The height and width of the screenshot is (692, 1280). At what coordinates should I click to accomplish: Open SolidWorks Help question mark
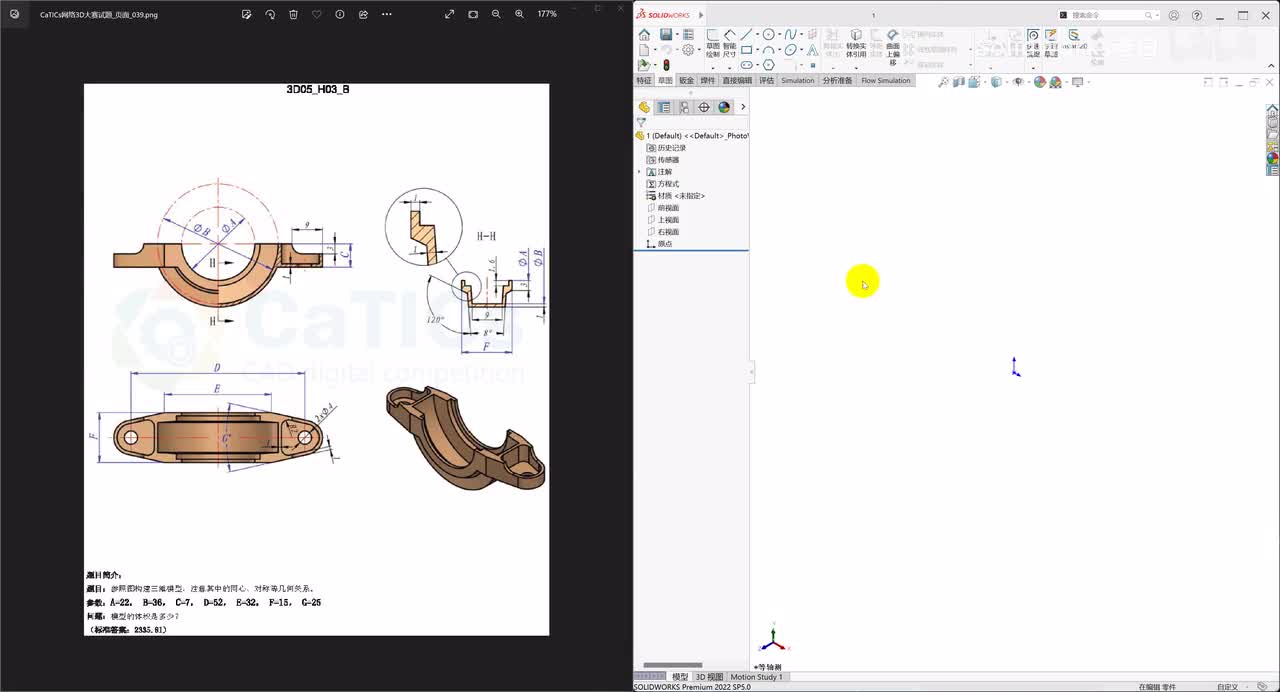[1197, 15]
